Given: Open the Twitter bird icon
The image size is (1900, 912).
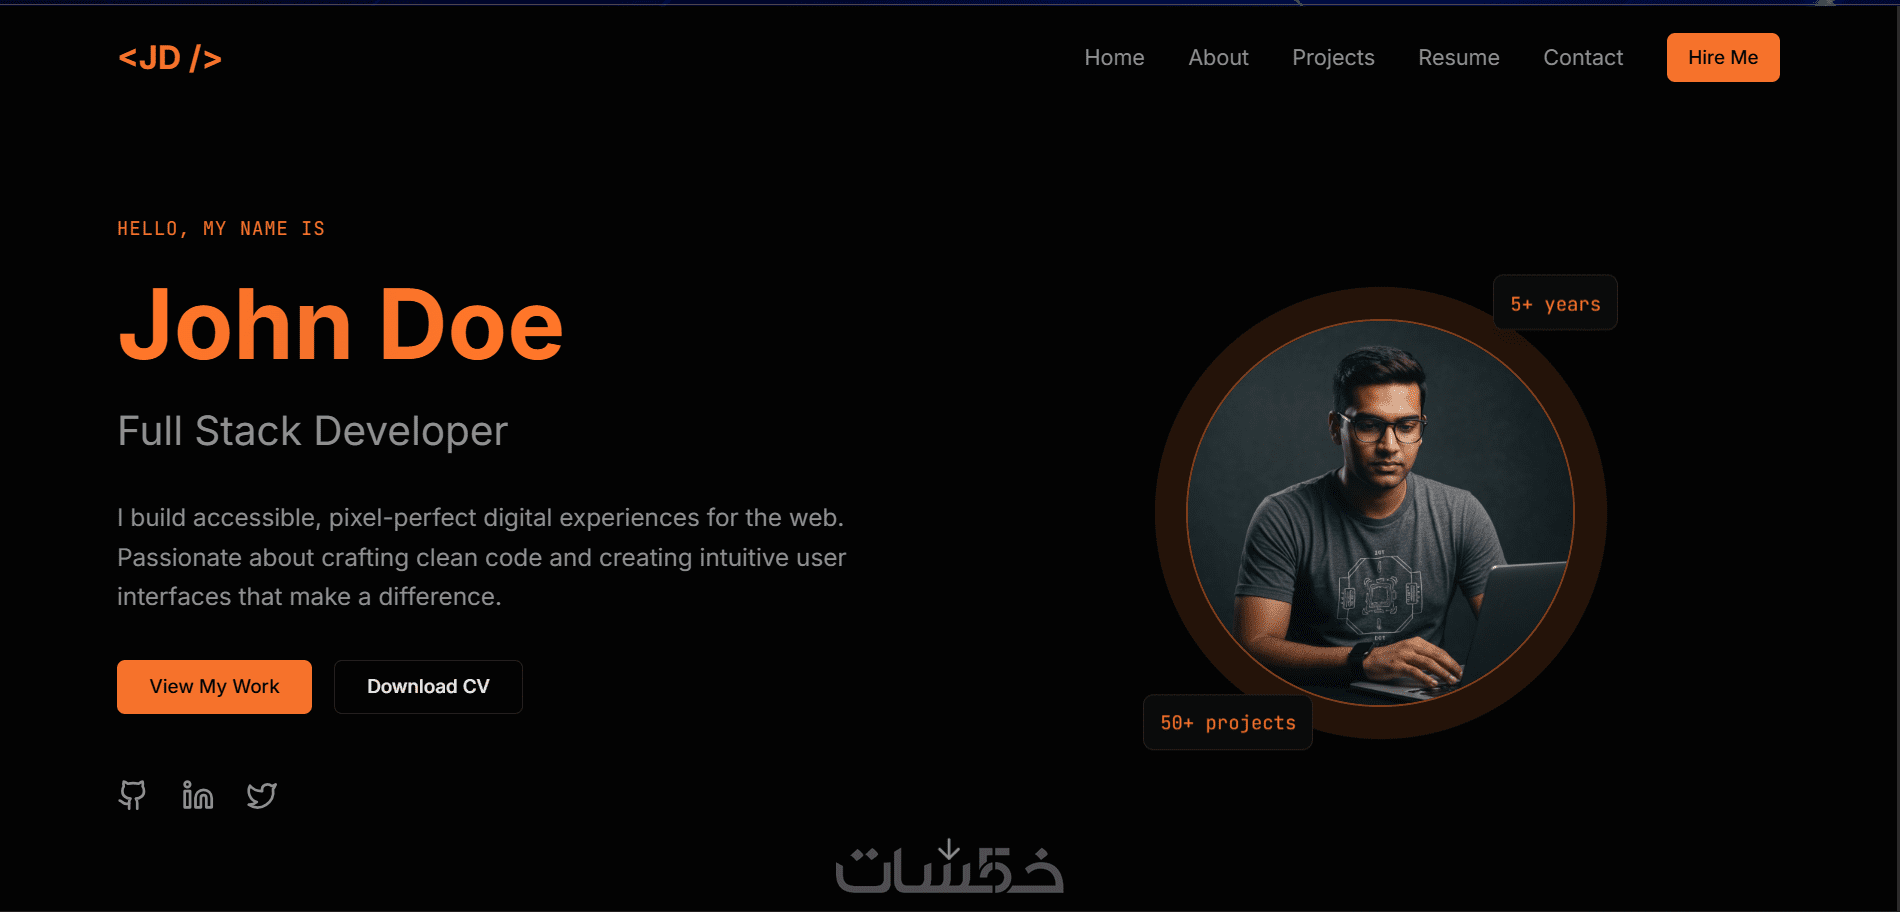Looking at the screenshot, I should 262,795.
